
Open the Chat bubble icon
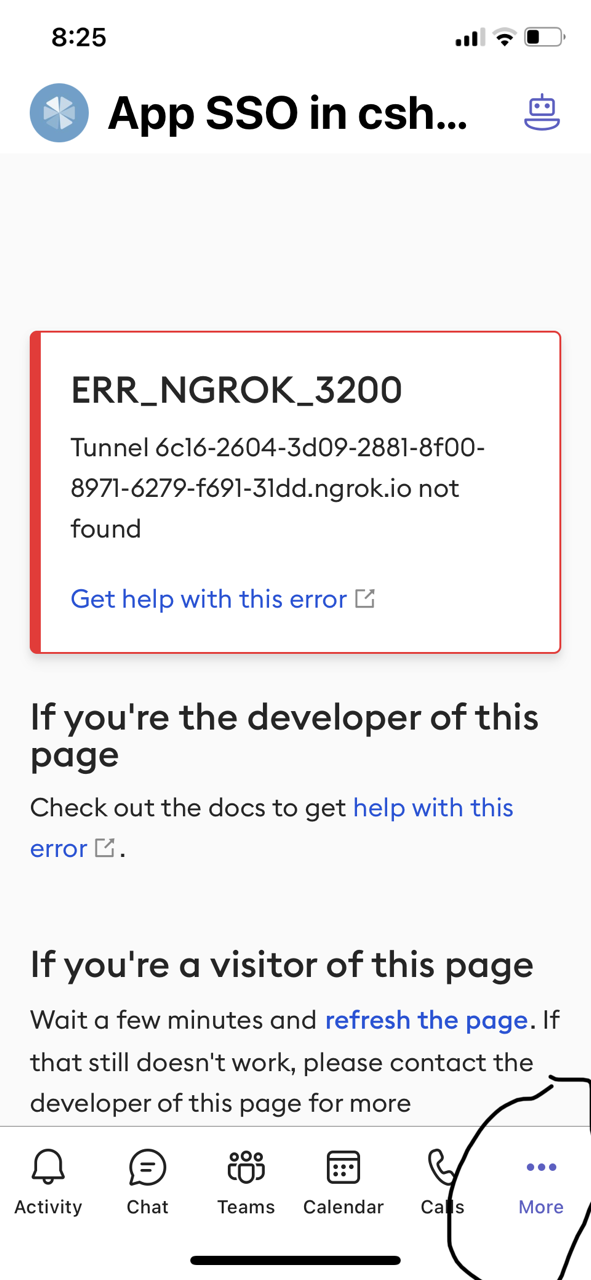147,1165
